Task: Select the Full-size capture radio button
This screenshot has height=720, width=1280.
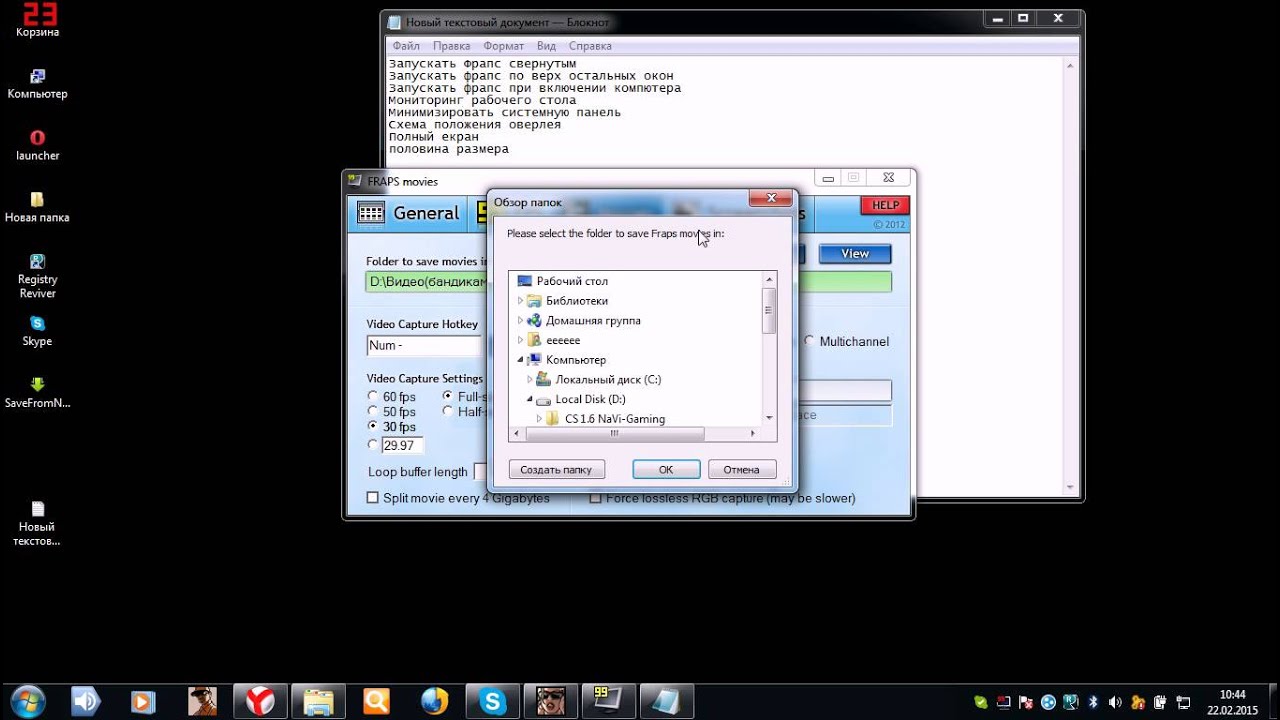Action: coord(448,397)
